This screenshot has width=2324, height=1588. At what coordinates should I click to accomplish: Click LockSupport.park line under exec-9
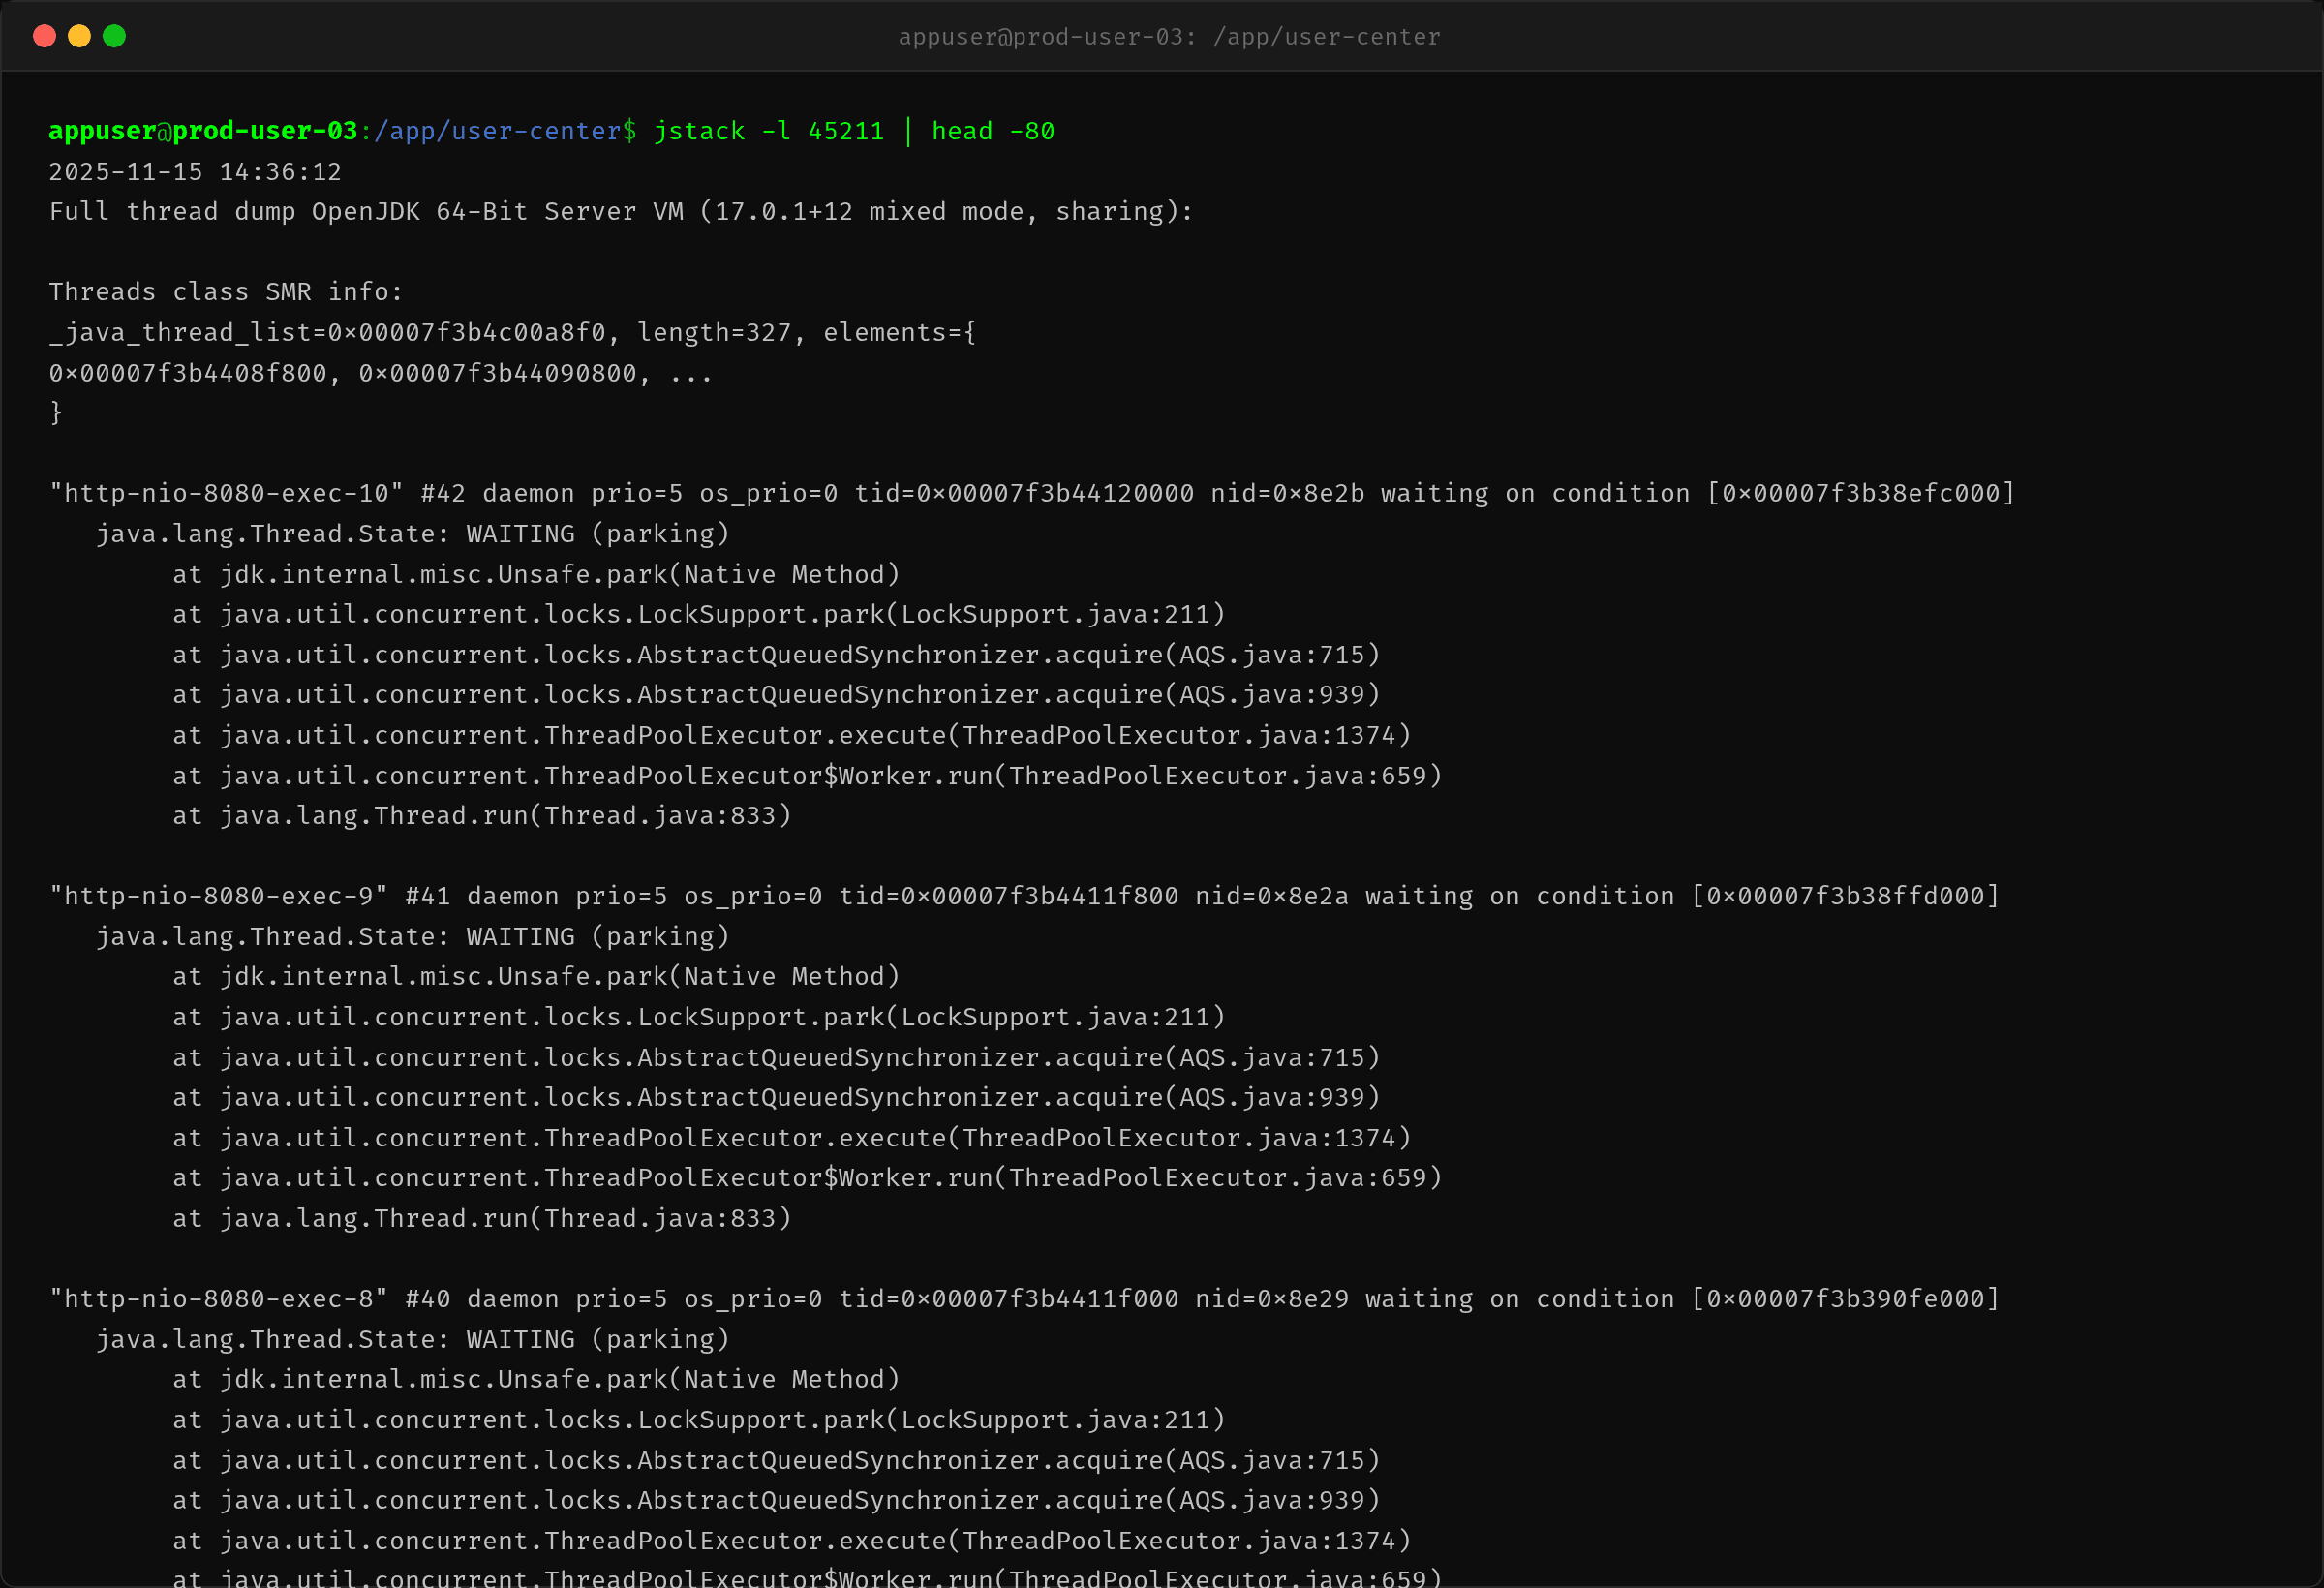coord(699,1017)
